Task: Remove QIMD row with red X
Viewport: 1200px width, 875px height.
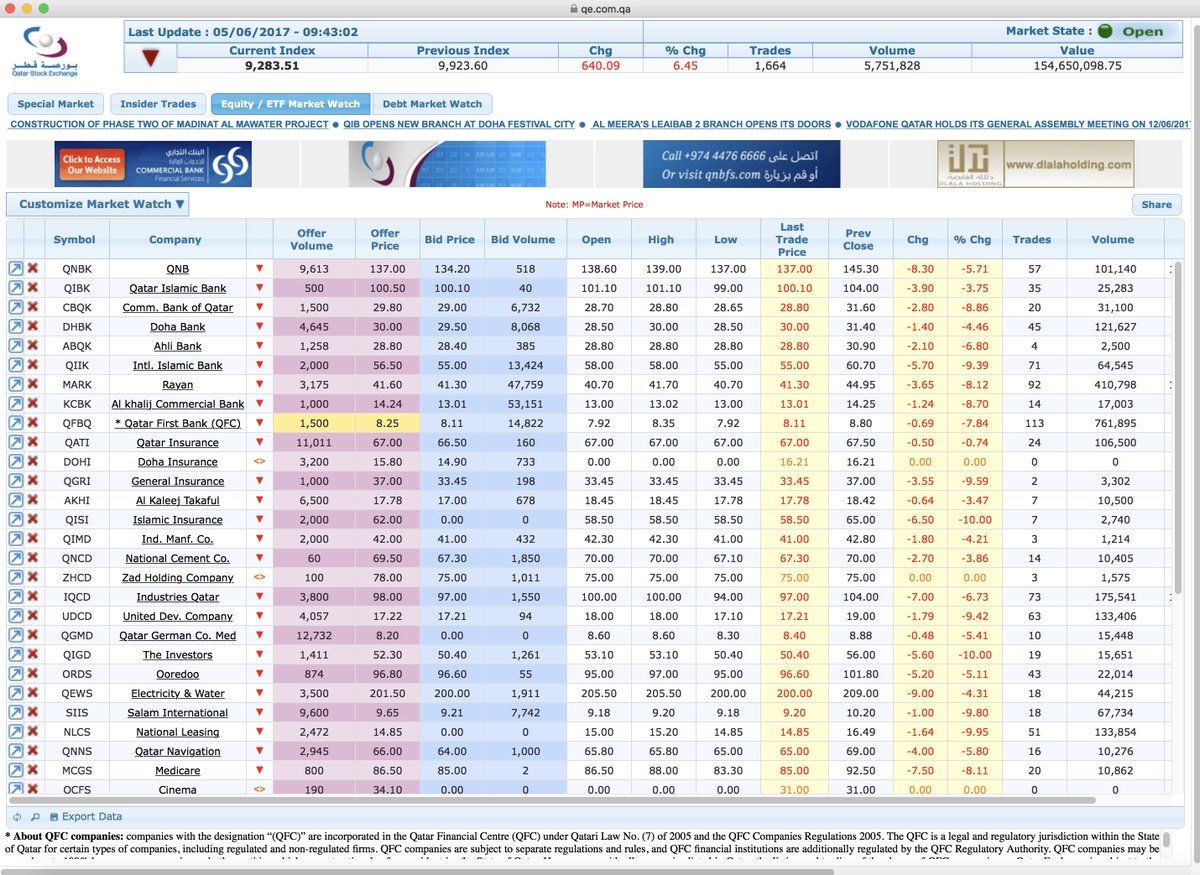Action: point(33,539)
